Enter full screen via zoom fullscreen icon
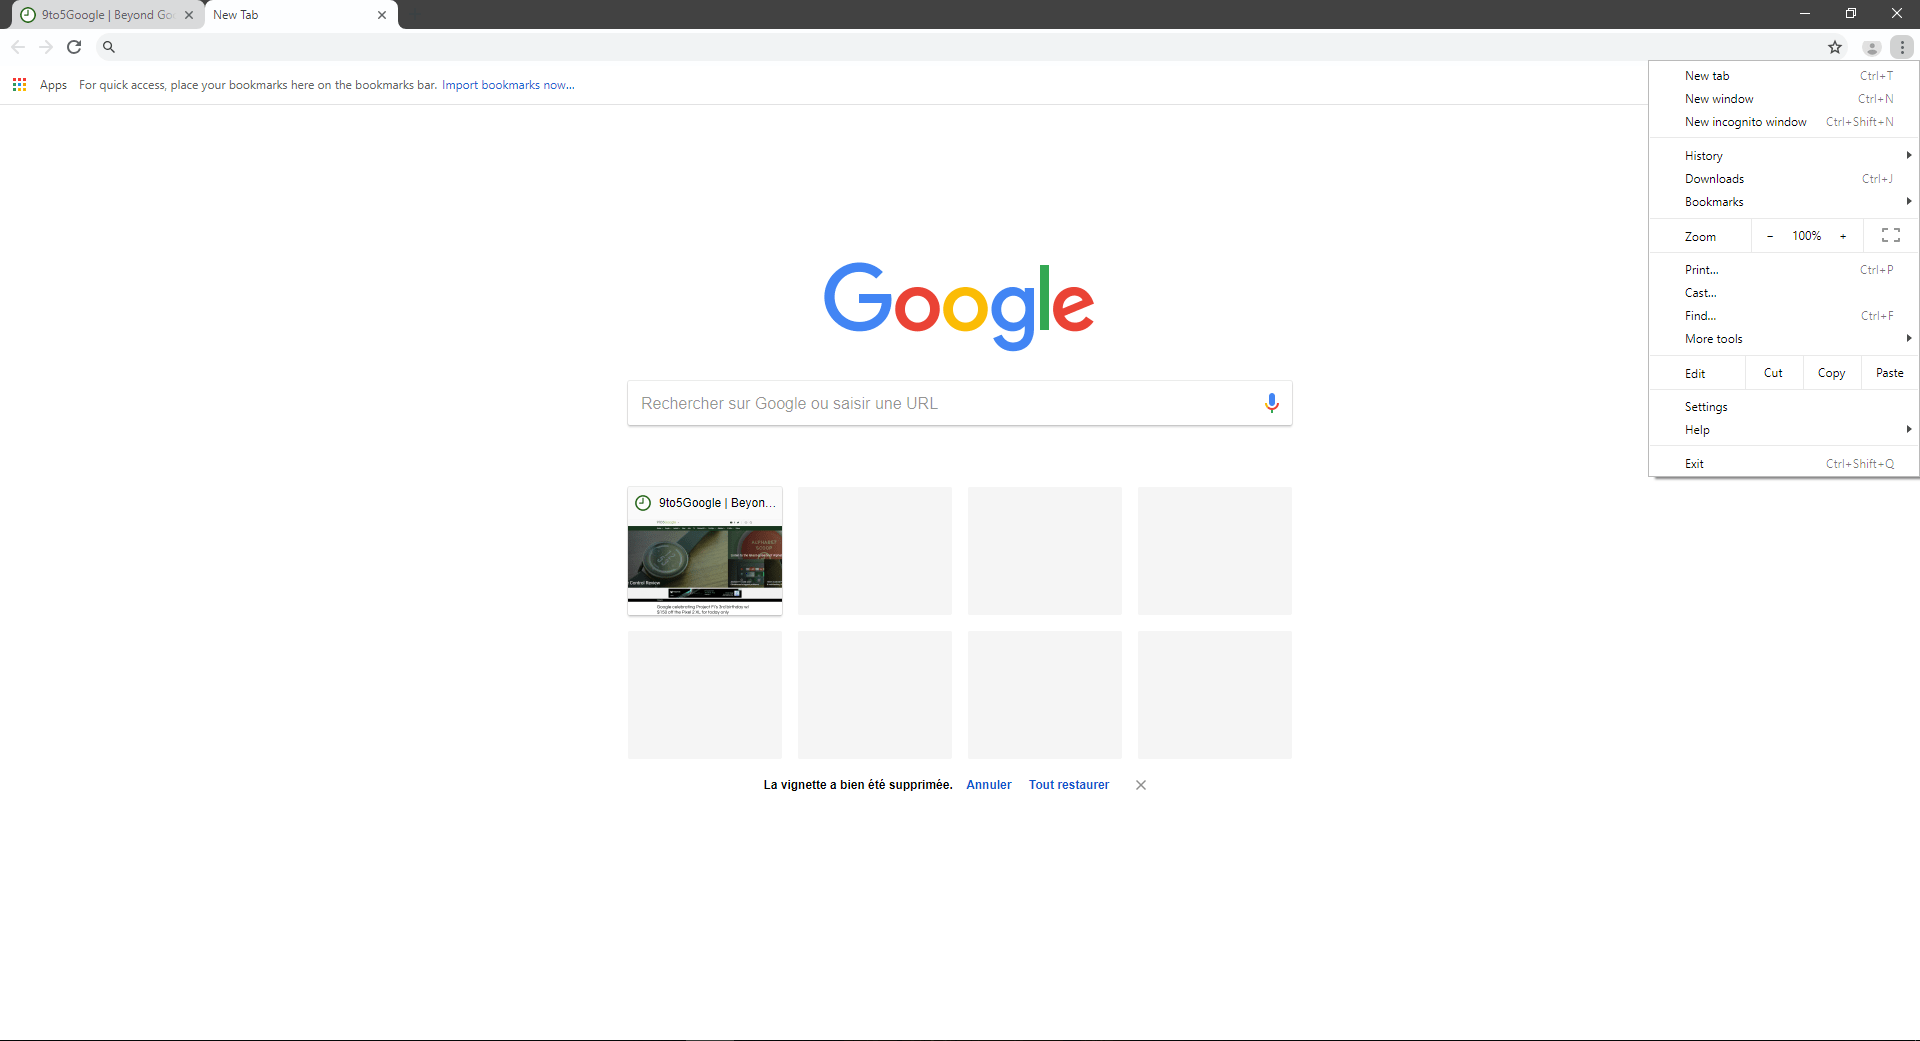1920x1041 pixels. [x=1889, y=235]
